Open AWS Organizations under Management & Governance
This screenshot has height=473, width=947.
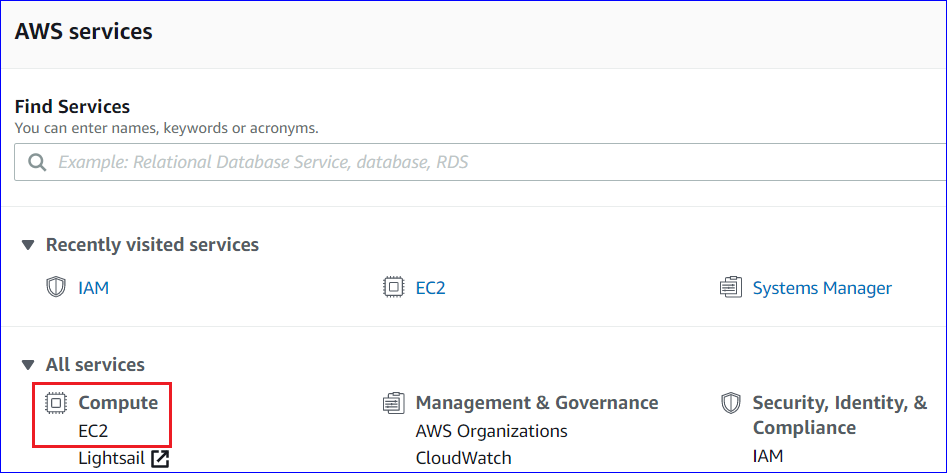492,431
